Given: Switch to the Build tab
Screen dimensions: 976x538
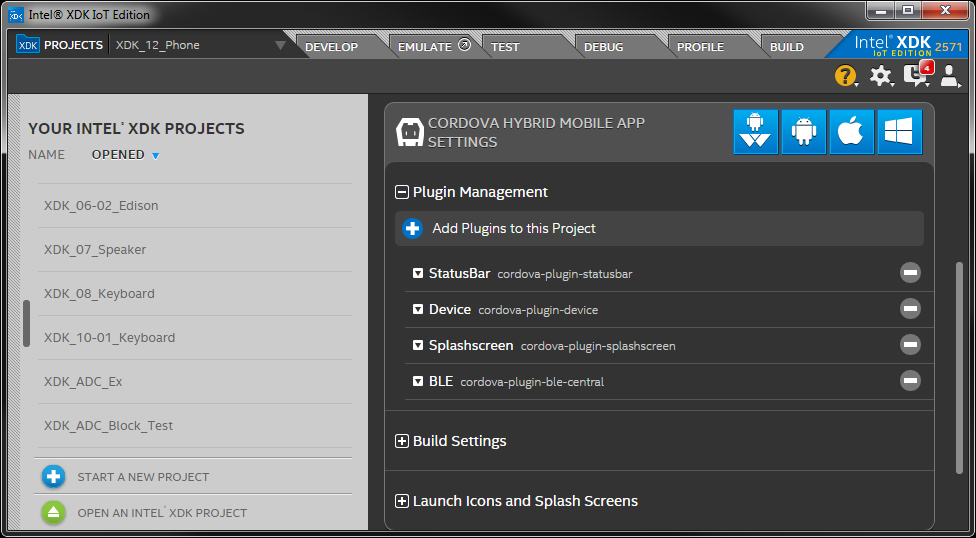Looking at the screenshot, I should 787,47.
